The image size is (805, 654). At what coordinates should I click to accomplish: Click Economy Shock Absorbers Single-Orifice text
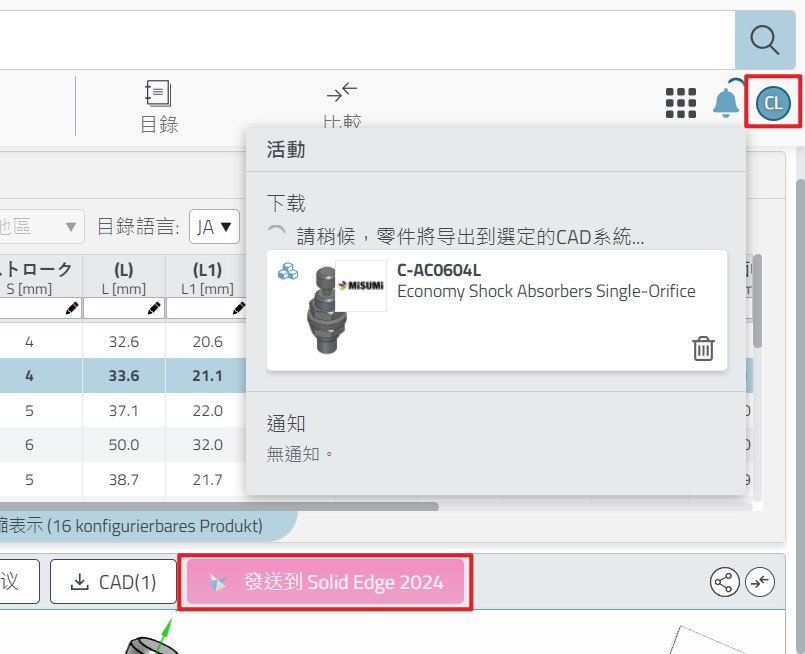[546, 291]
